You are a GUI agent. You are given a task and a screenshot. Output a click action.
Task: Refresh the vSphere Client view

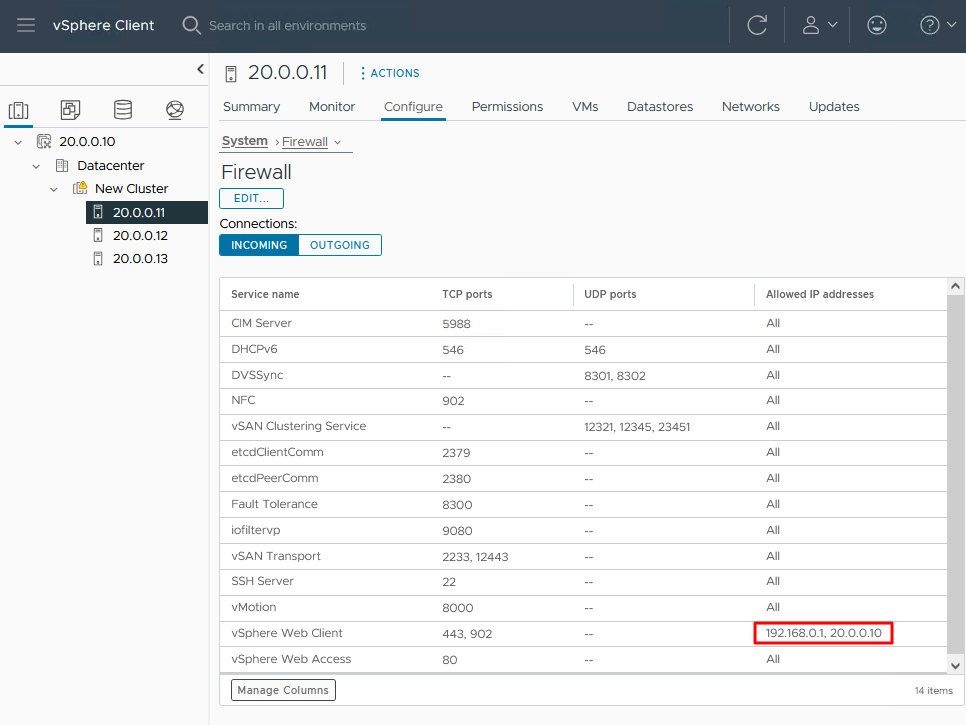(757, 25)
